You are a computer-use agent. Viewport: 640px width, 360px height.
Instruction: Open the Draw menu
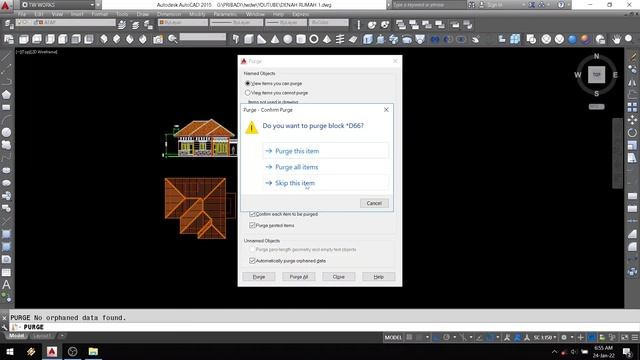(x=142, y=14)
